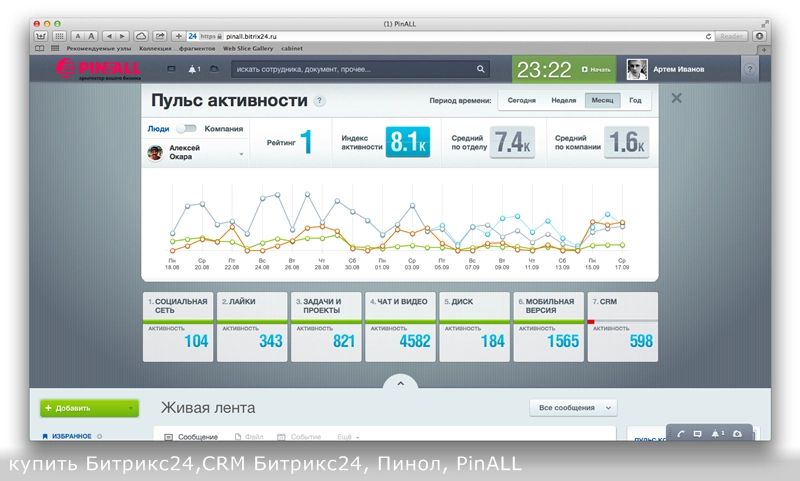Collapse the pulse panel with the up chevron
This screenshot has width=800, height=481.
pyautogui.click(x=400, y=383)
